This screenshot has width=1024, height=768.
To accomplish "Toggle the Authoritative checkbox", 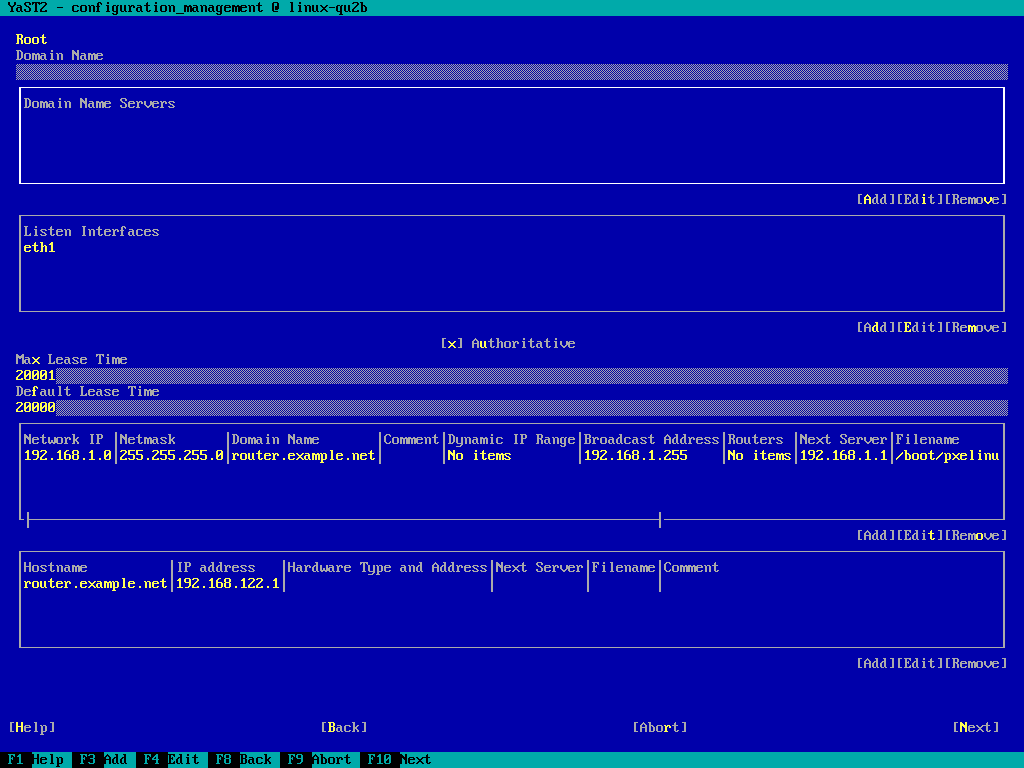I will [x=452, y=343].
